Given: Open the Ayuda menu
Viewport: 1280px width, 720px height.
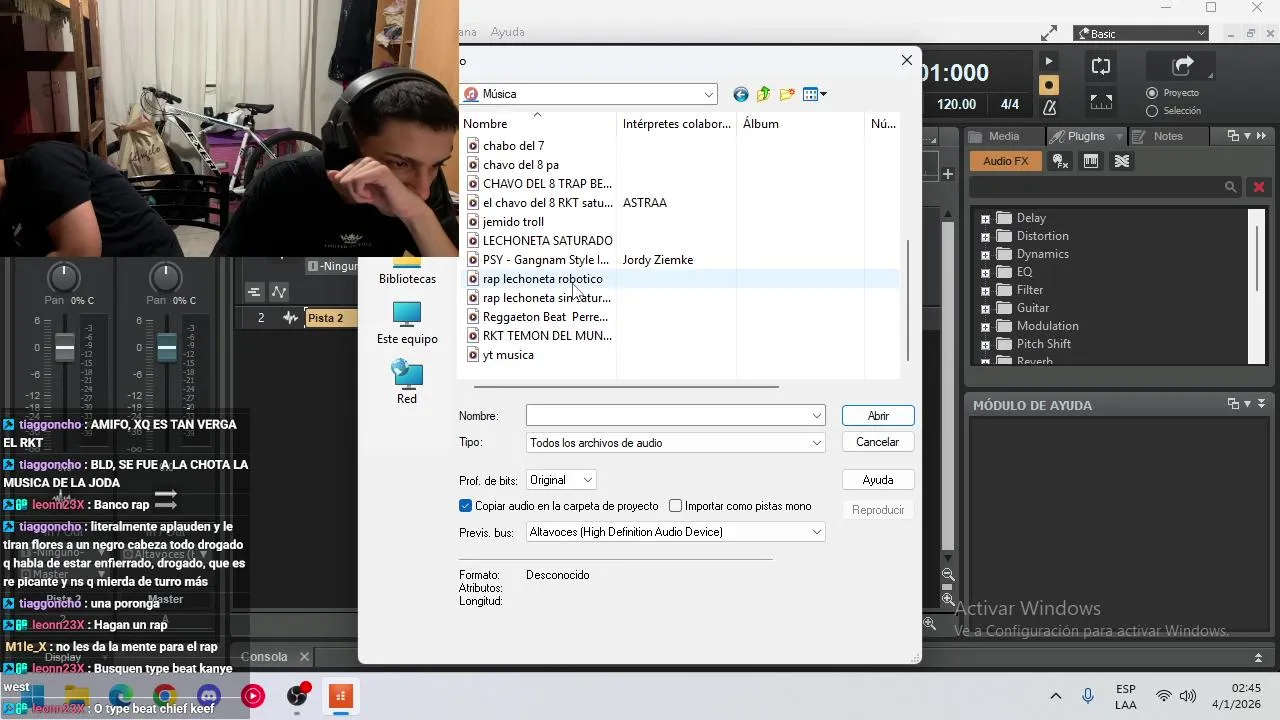Looking at the screenshot, I should pyautogui.click(x=508, y=32).
